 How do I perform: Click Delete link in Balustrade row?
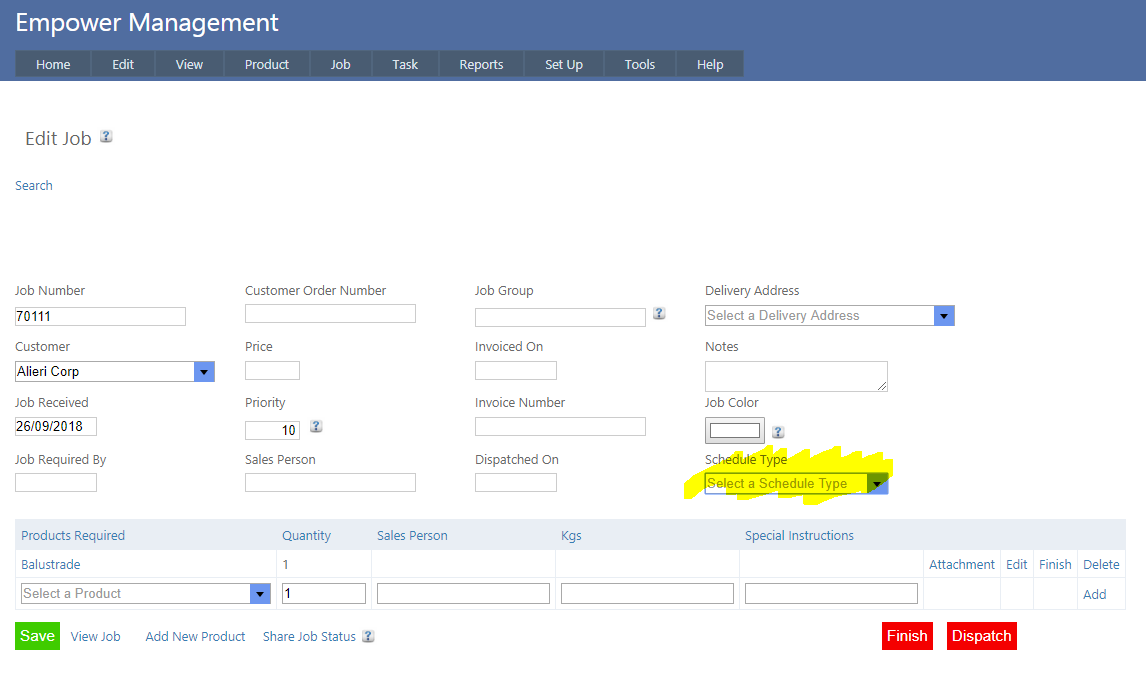click(x=1101, y=564)
